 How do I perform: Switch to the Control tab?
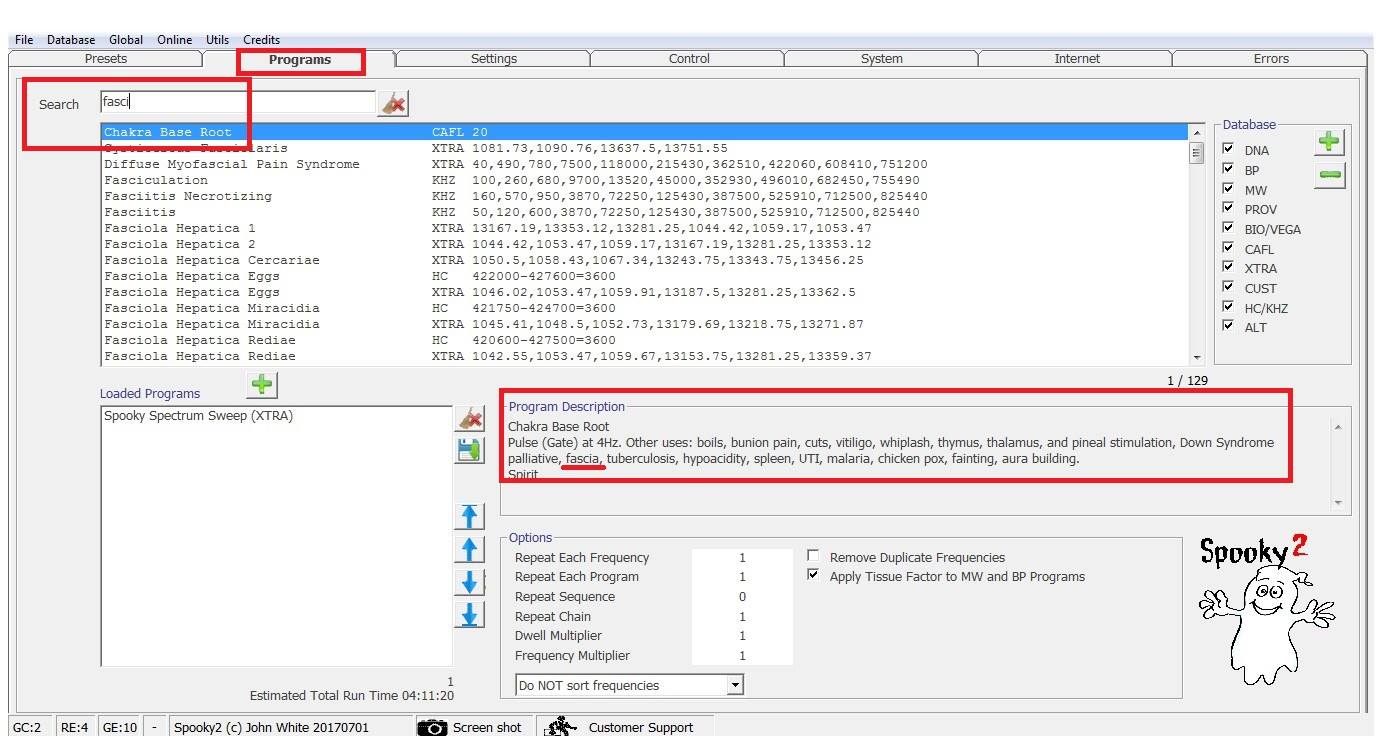coord(689,59)
